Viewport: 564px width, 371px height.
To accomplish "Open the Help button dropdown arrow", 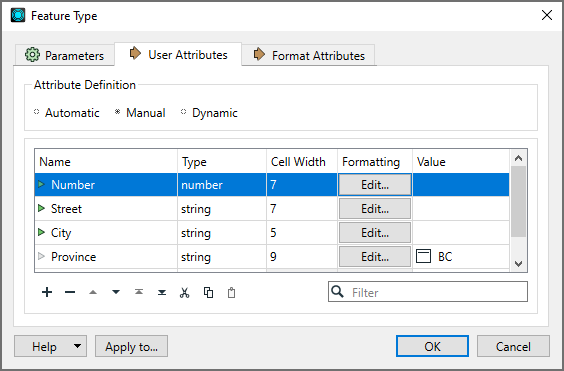I will (77, 346).
